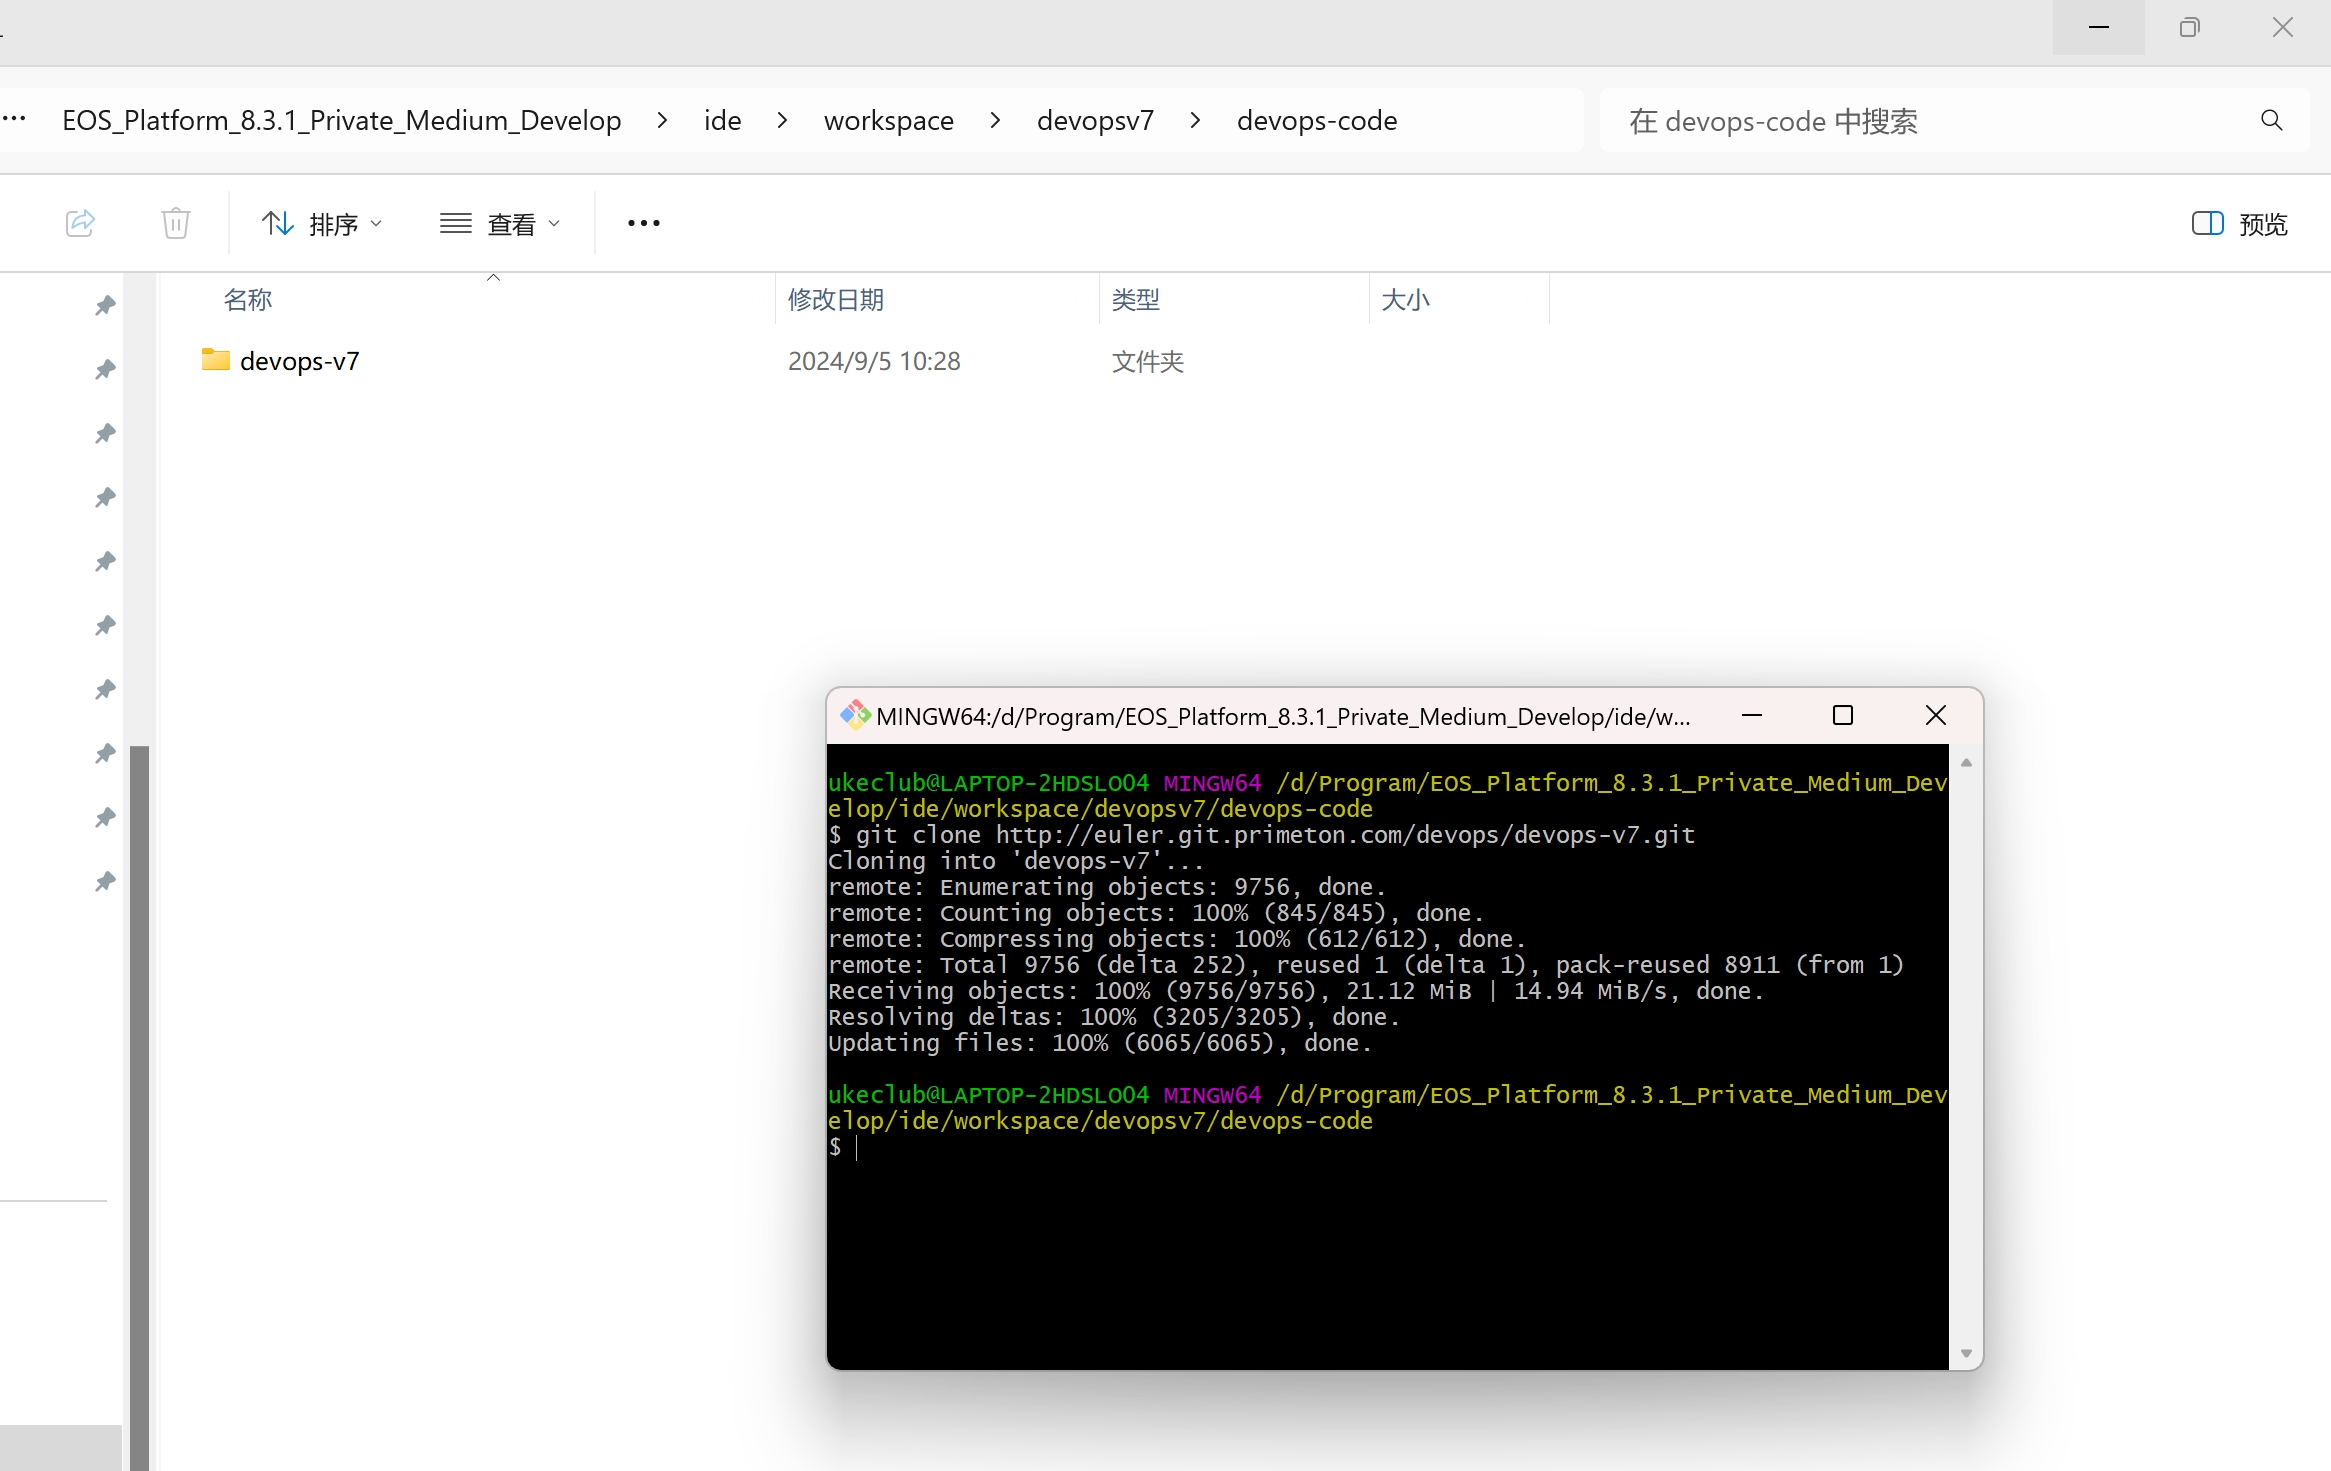Open the 查看 view dropdown
Viewport: 2331px width, 1471px height.
point(500,223)
